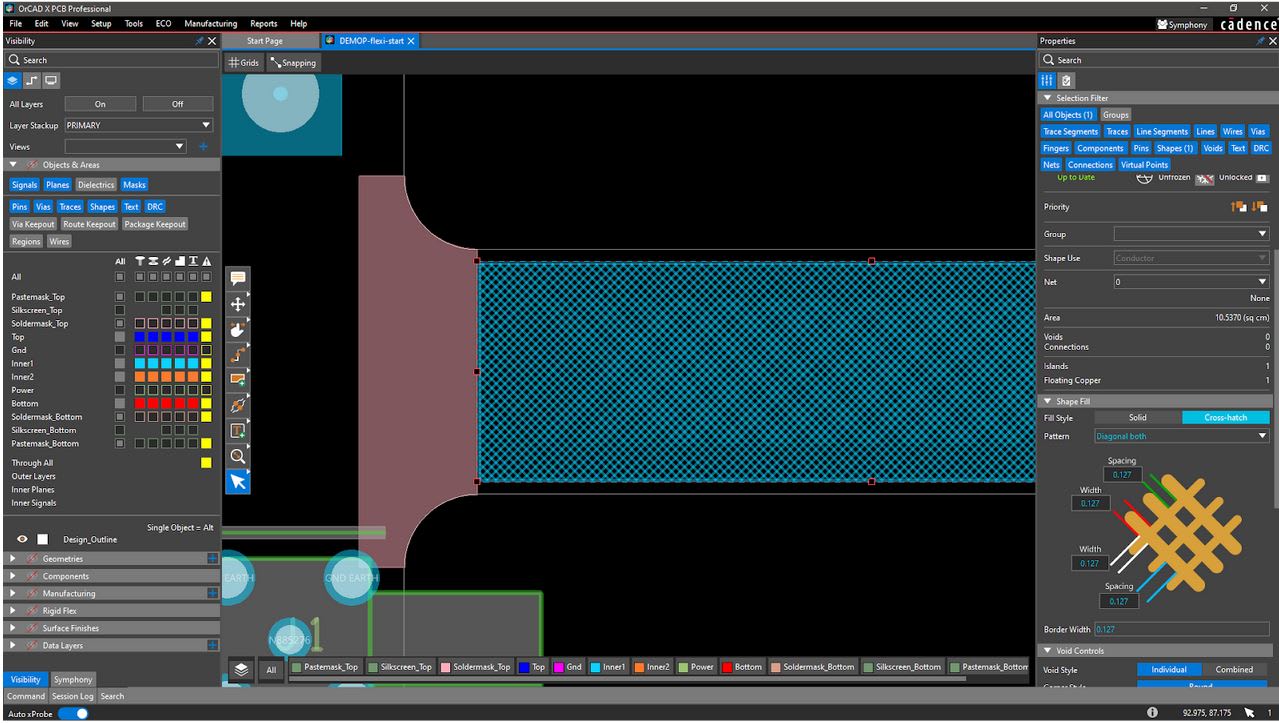Open the Manufacturing menu
Image resolution: width=1279 pixels, height=723 pixels.
pos(211,23)
